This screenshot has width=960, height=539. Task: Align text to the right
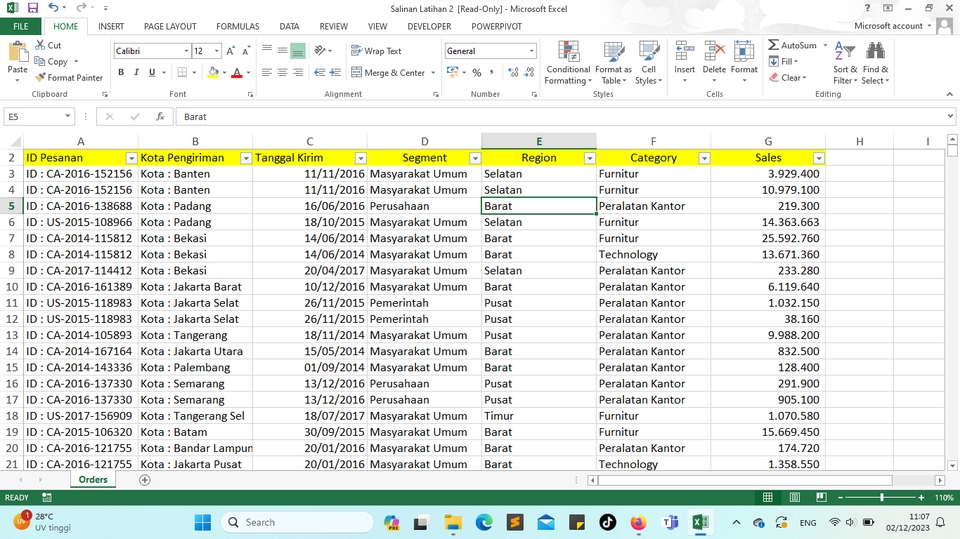[298, 72]
